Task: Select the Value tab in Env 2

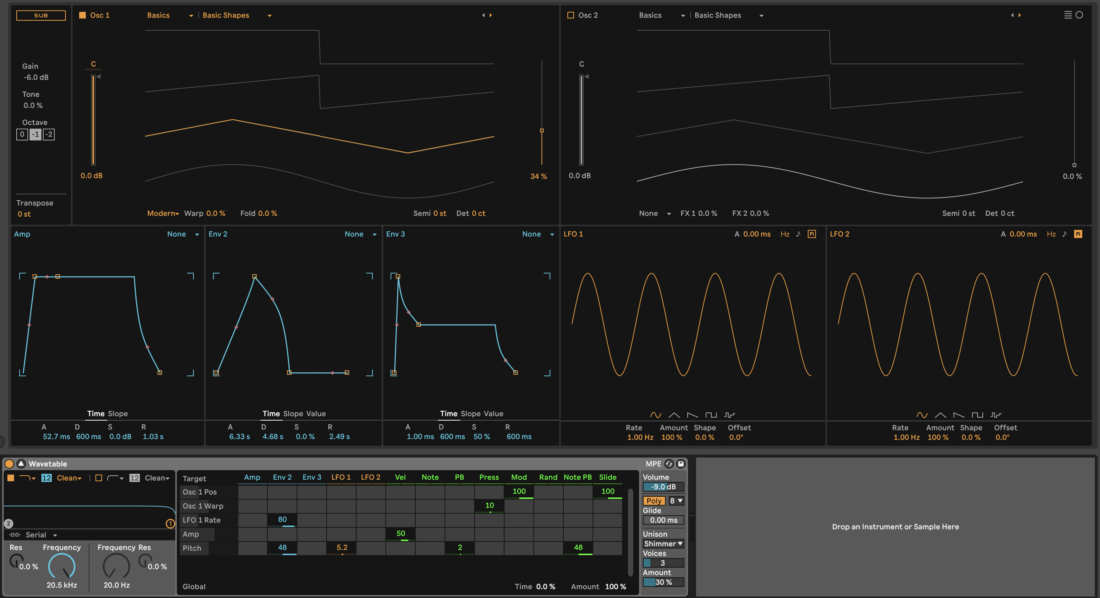Action: (316, 413)
